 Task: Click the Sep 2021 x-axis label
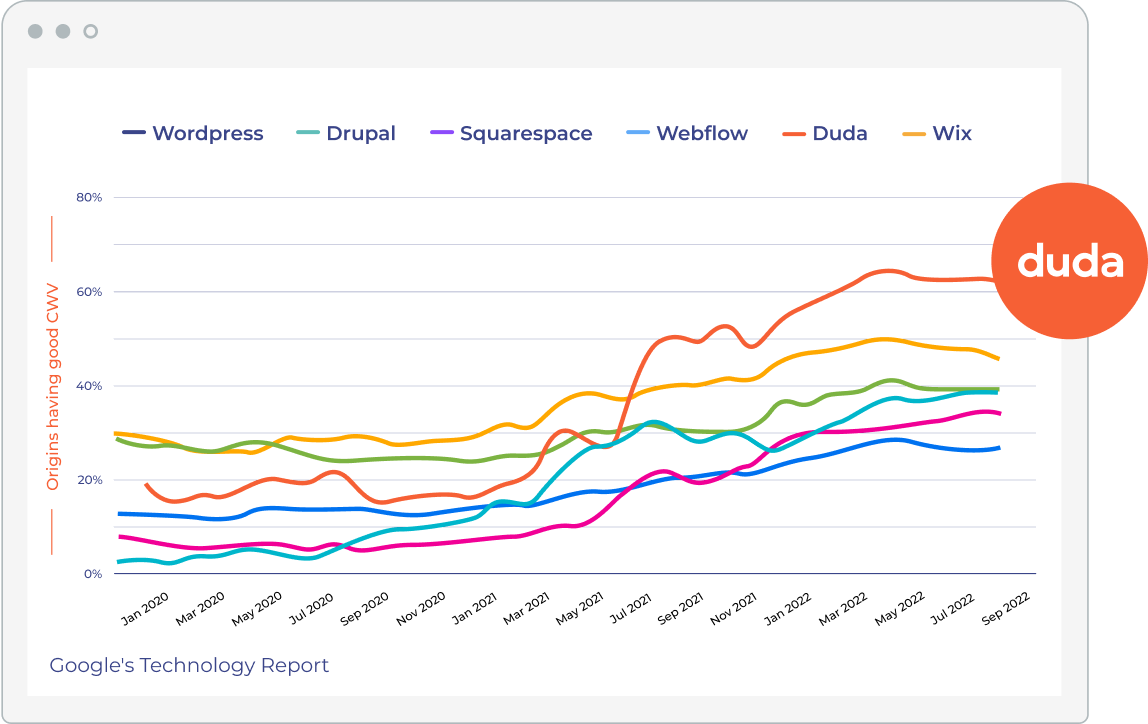point(680,608)
